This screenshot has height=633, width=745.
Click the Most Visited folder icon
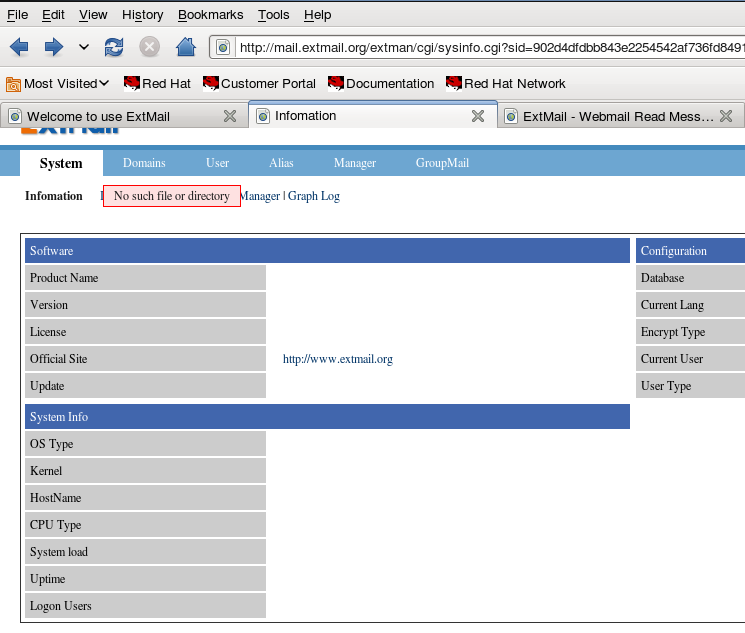click(13, 84)
